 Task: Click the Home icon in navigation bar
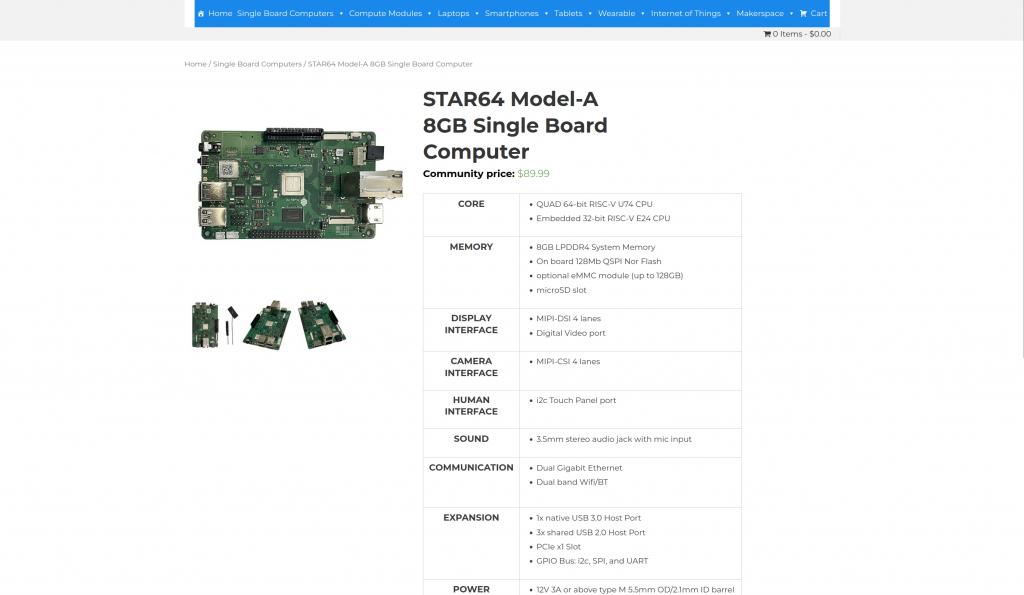pos(201,14)
